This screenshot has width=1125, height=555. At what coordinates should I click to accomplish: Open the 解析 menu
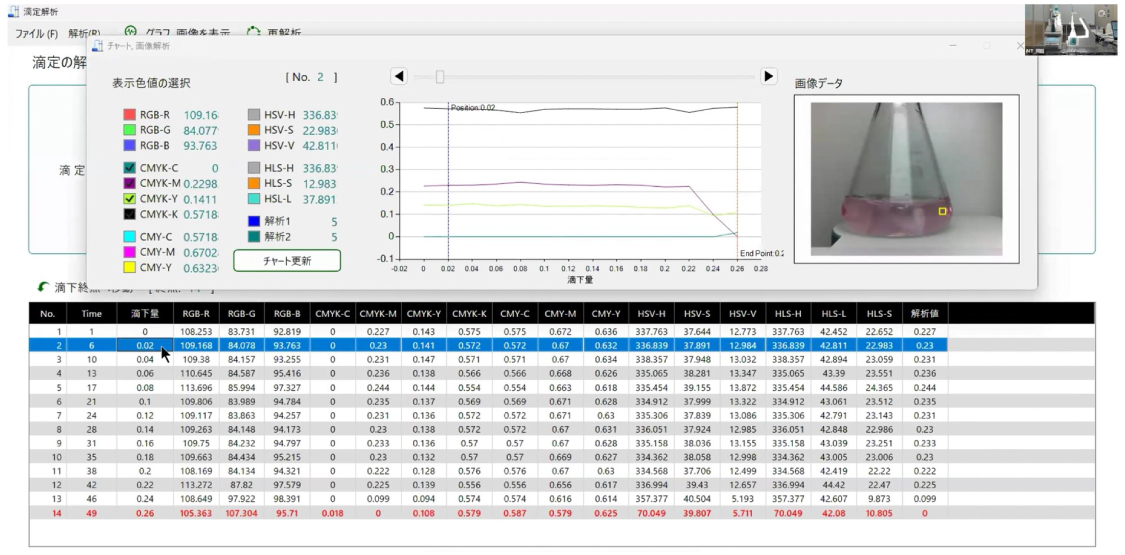tap(85, 33)
